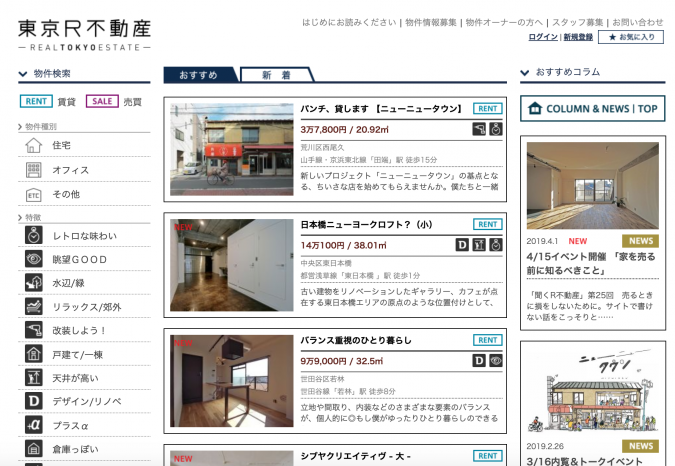Open 日本橋ニューヨークロフト listing photo
Screen dimensions: 675x466
pyautogui.click(x=232, y=265)
